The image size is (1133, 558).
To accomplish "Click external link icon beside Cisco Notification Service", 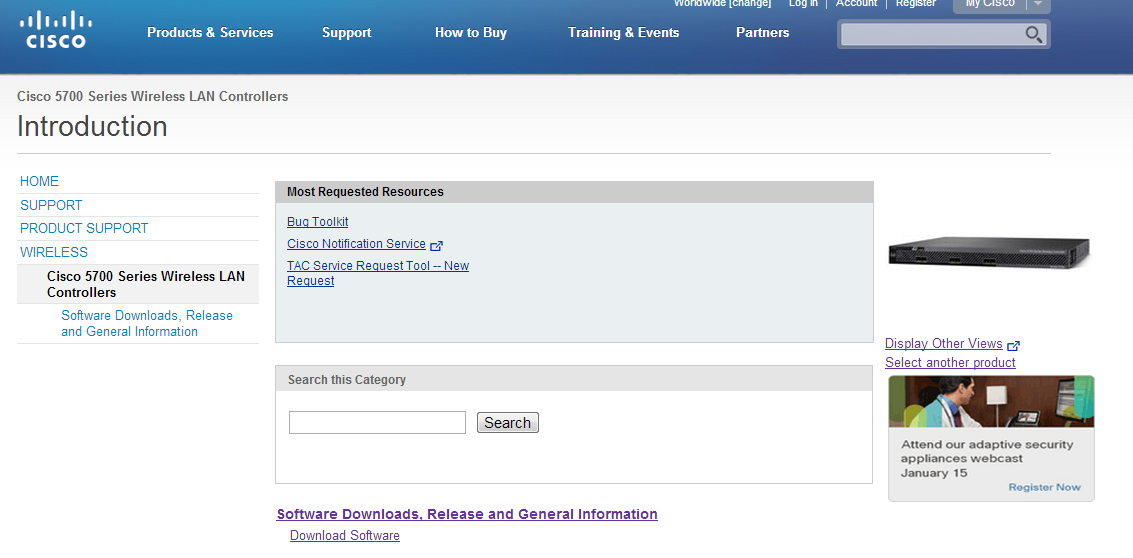I will click(x=436, y=246).
